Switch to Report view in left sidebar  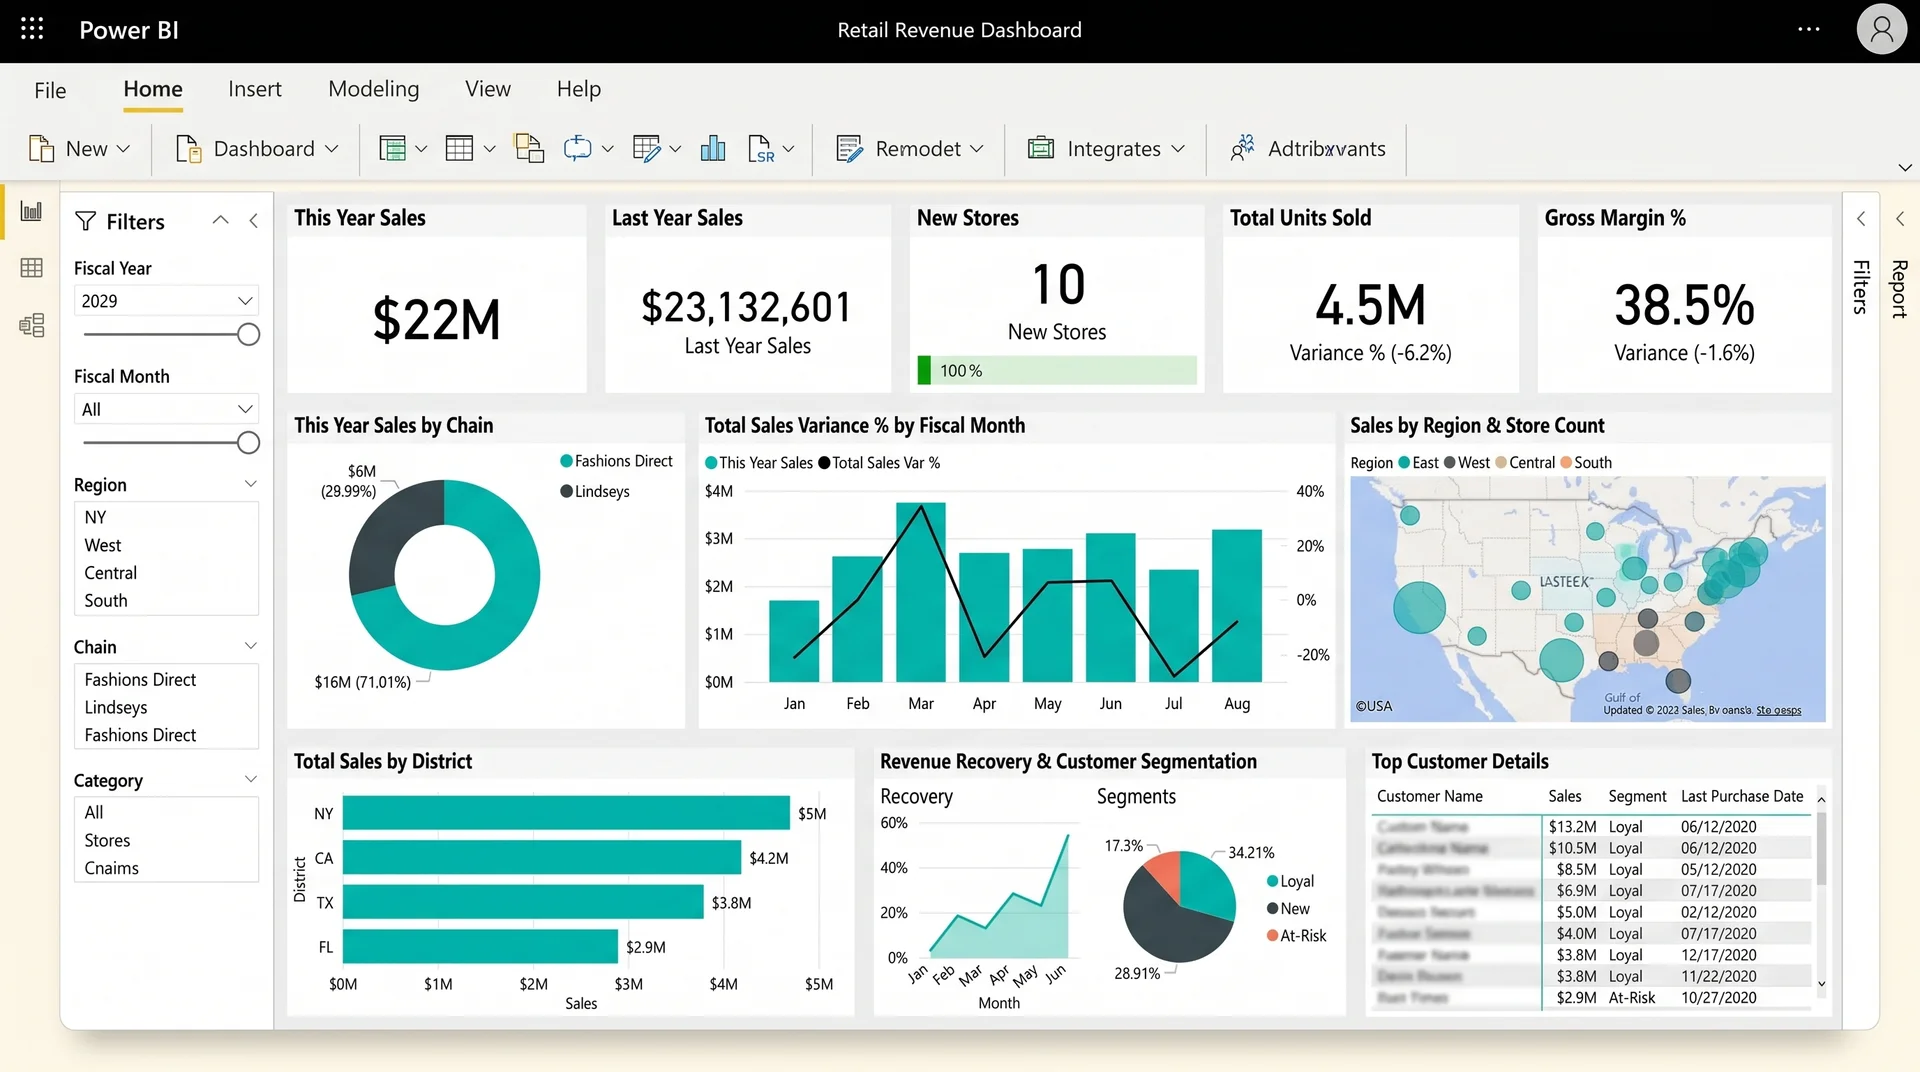point(32,211)
